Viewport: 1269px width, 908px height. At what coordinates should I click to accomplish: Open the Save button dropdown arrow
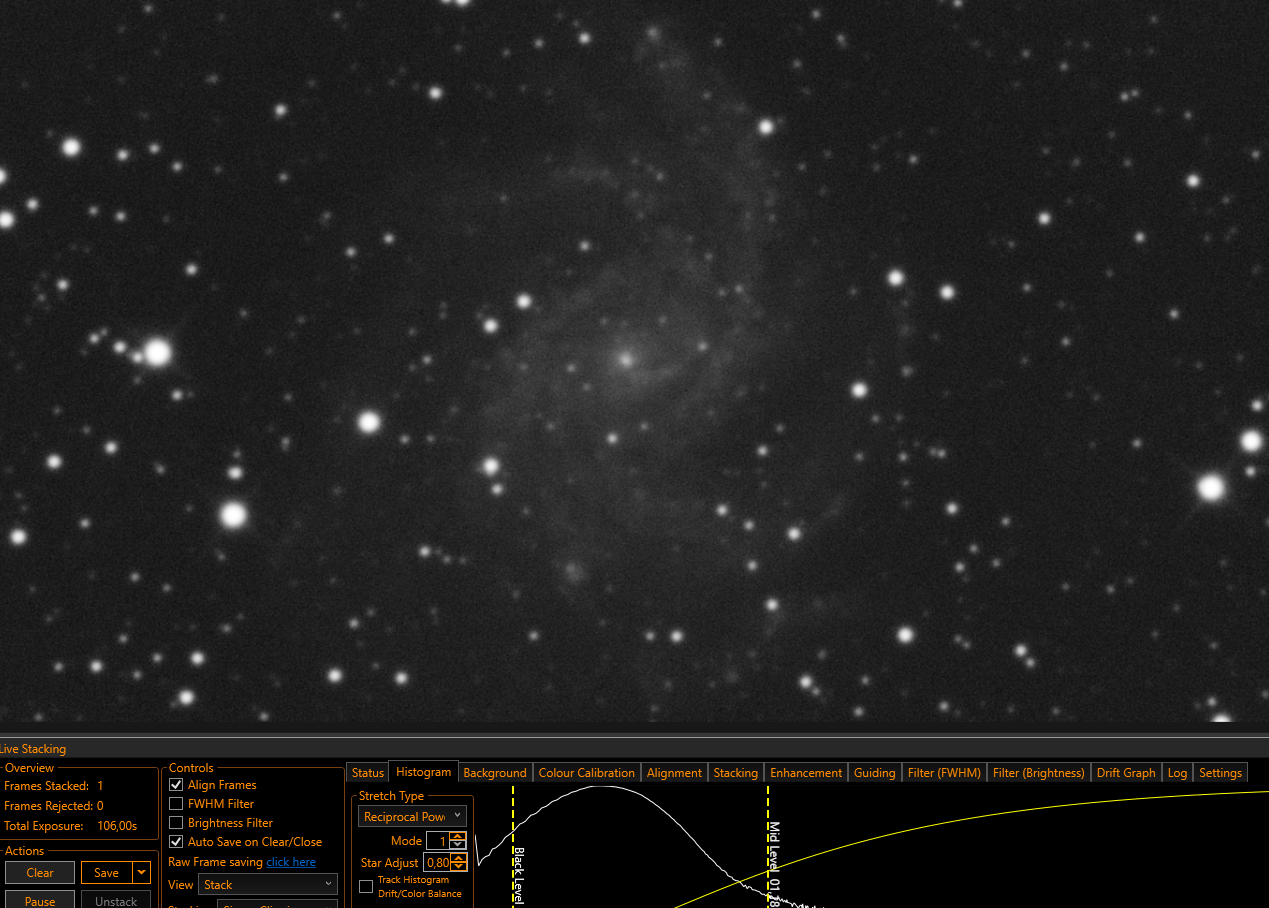point(141,873)
